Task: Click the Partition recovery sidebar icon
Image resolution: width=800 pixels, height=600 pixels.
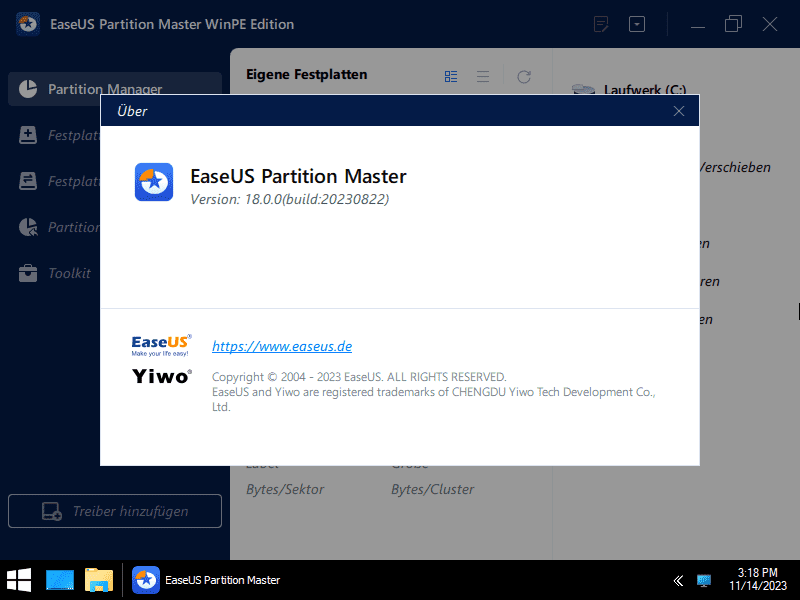Action: [28, 227]
